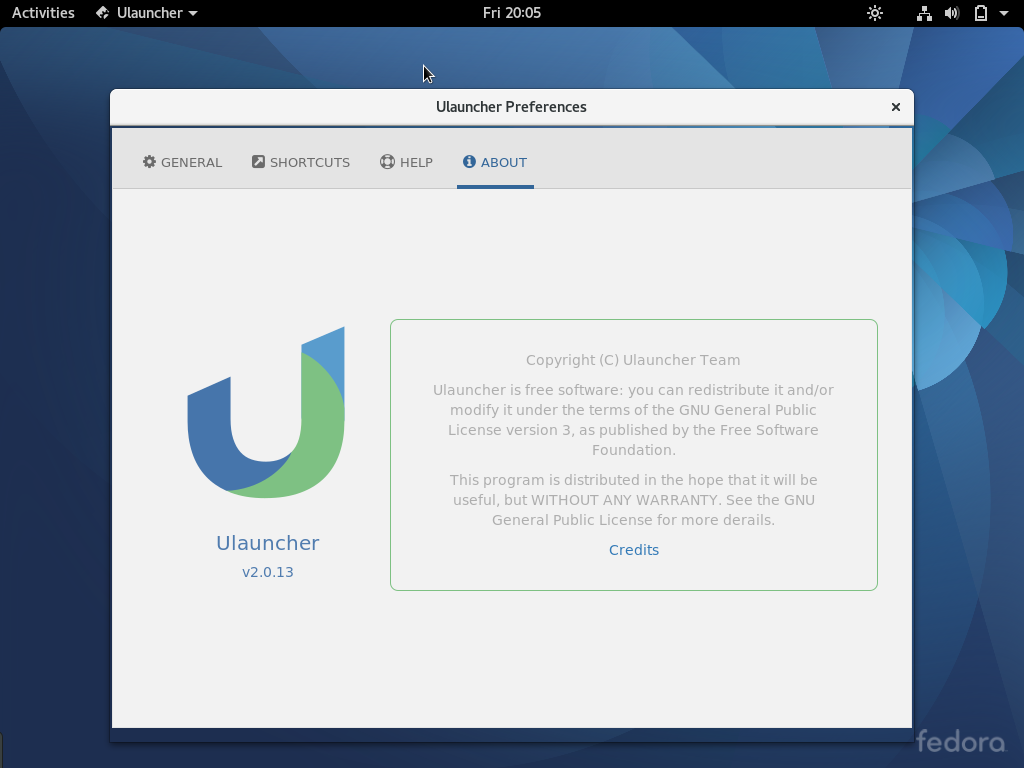Image resolution: width=1024 pixels, height=768 pixels.
Task: Click the Help lifebuoy icon
Action: coord(387,161)
